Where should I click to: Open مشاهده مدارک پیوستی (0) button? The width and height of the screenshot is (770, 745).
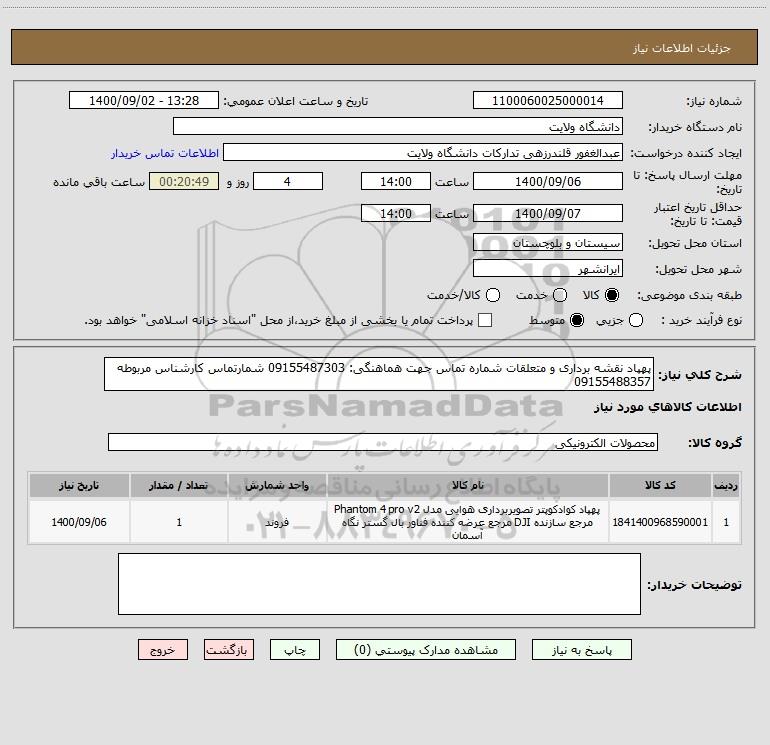point(426,650)
